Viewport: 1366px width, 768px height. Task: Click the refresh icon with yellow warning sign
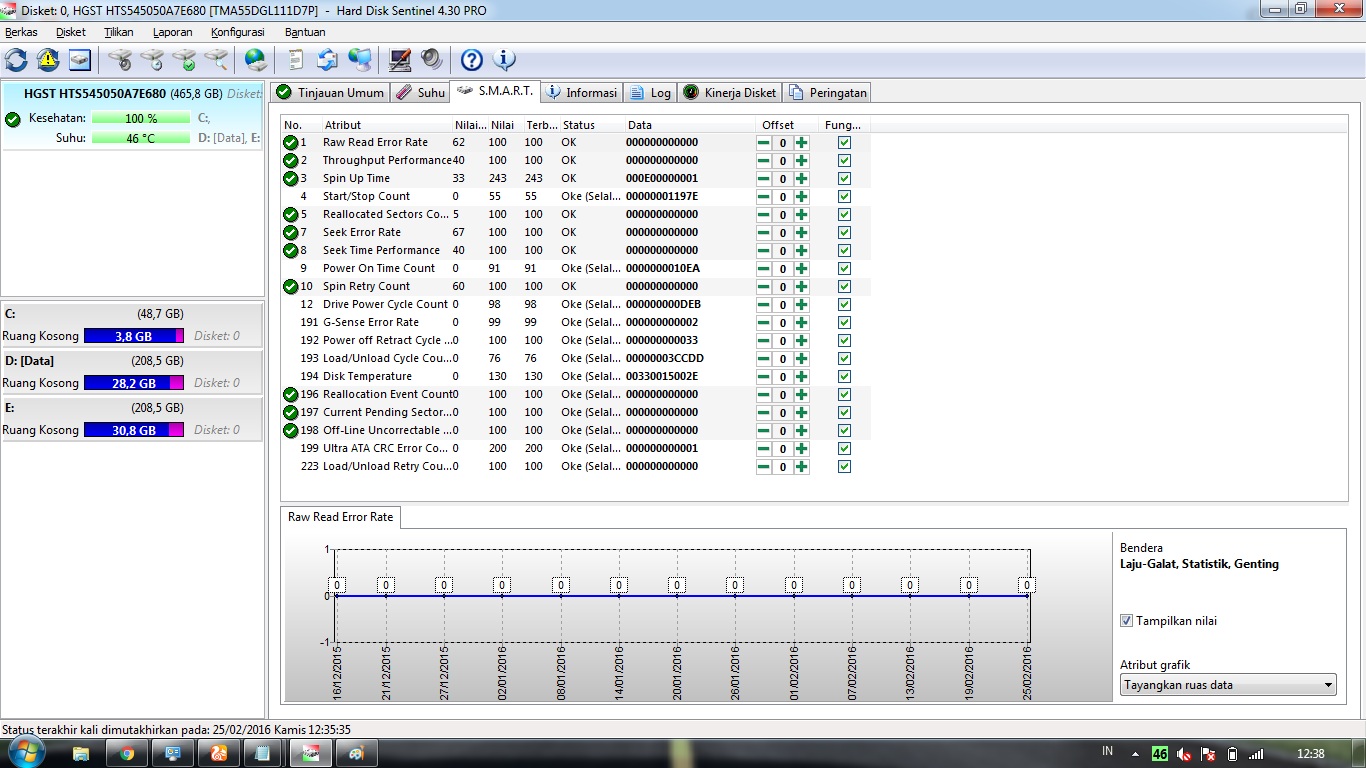[48, 60]
